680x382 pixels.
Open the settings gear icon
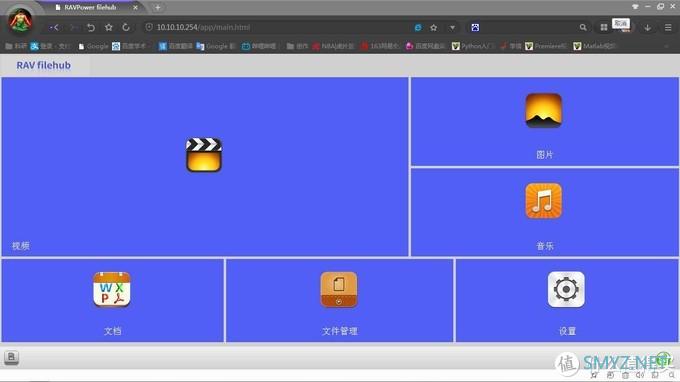tap(566, 289)
